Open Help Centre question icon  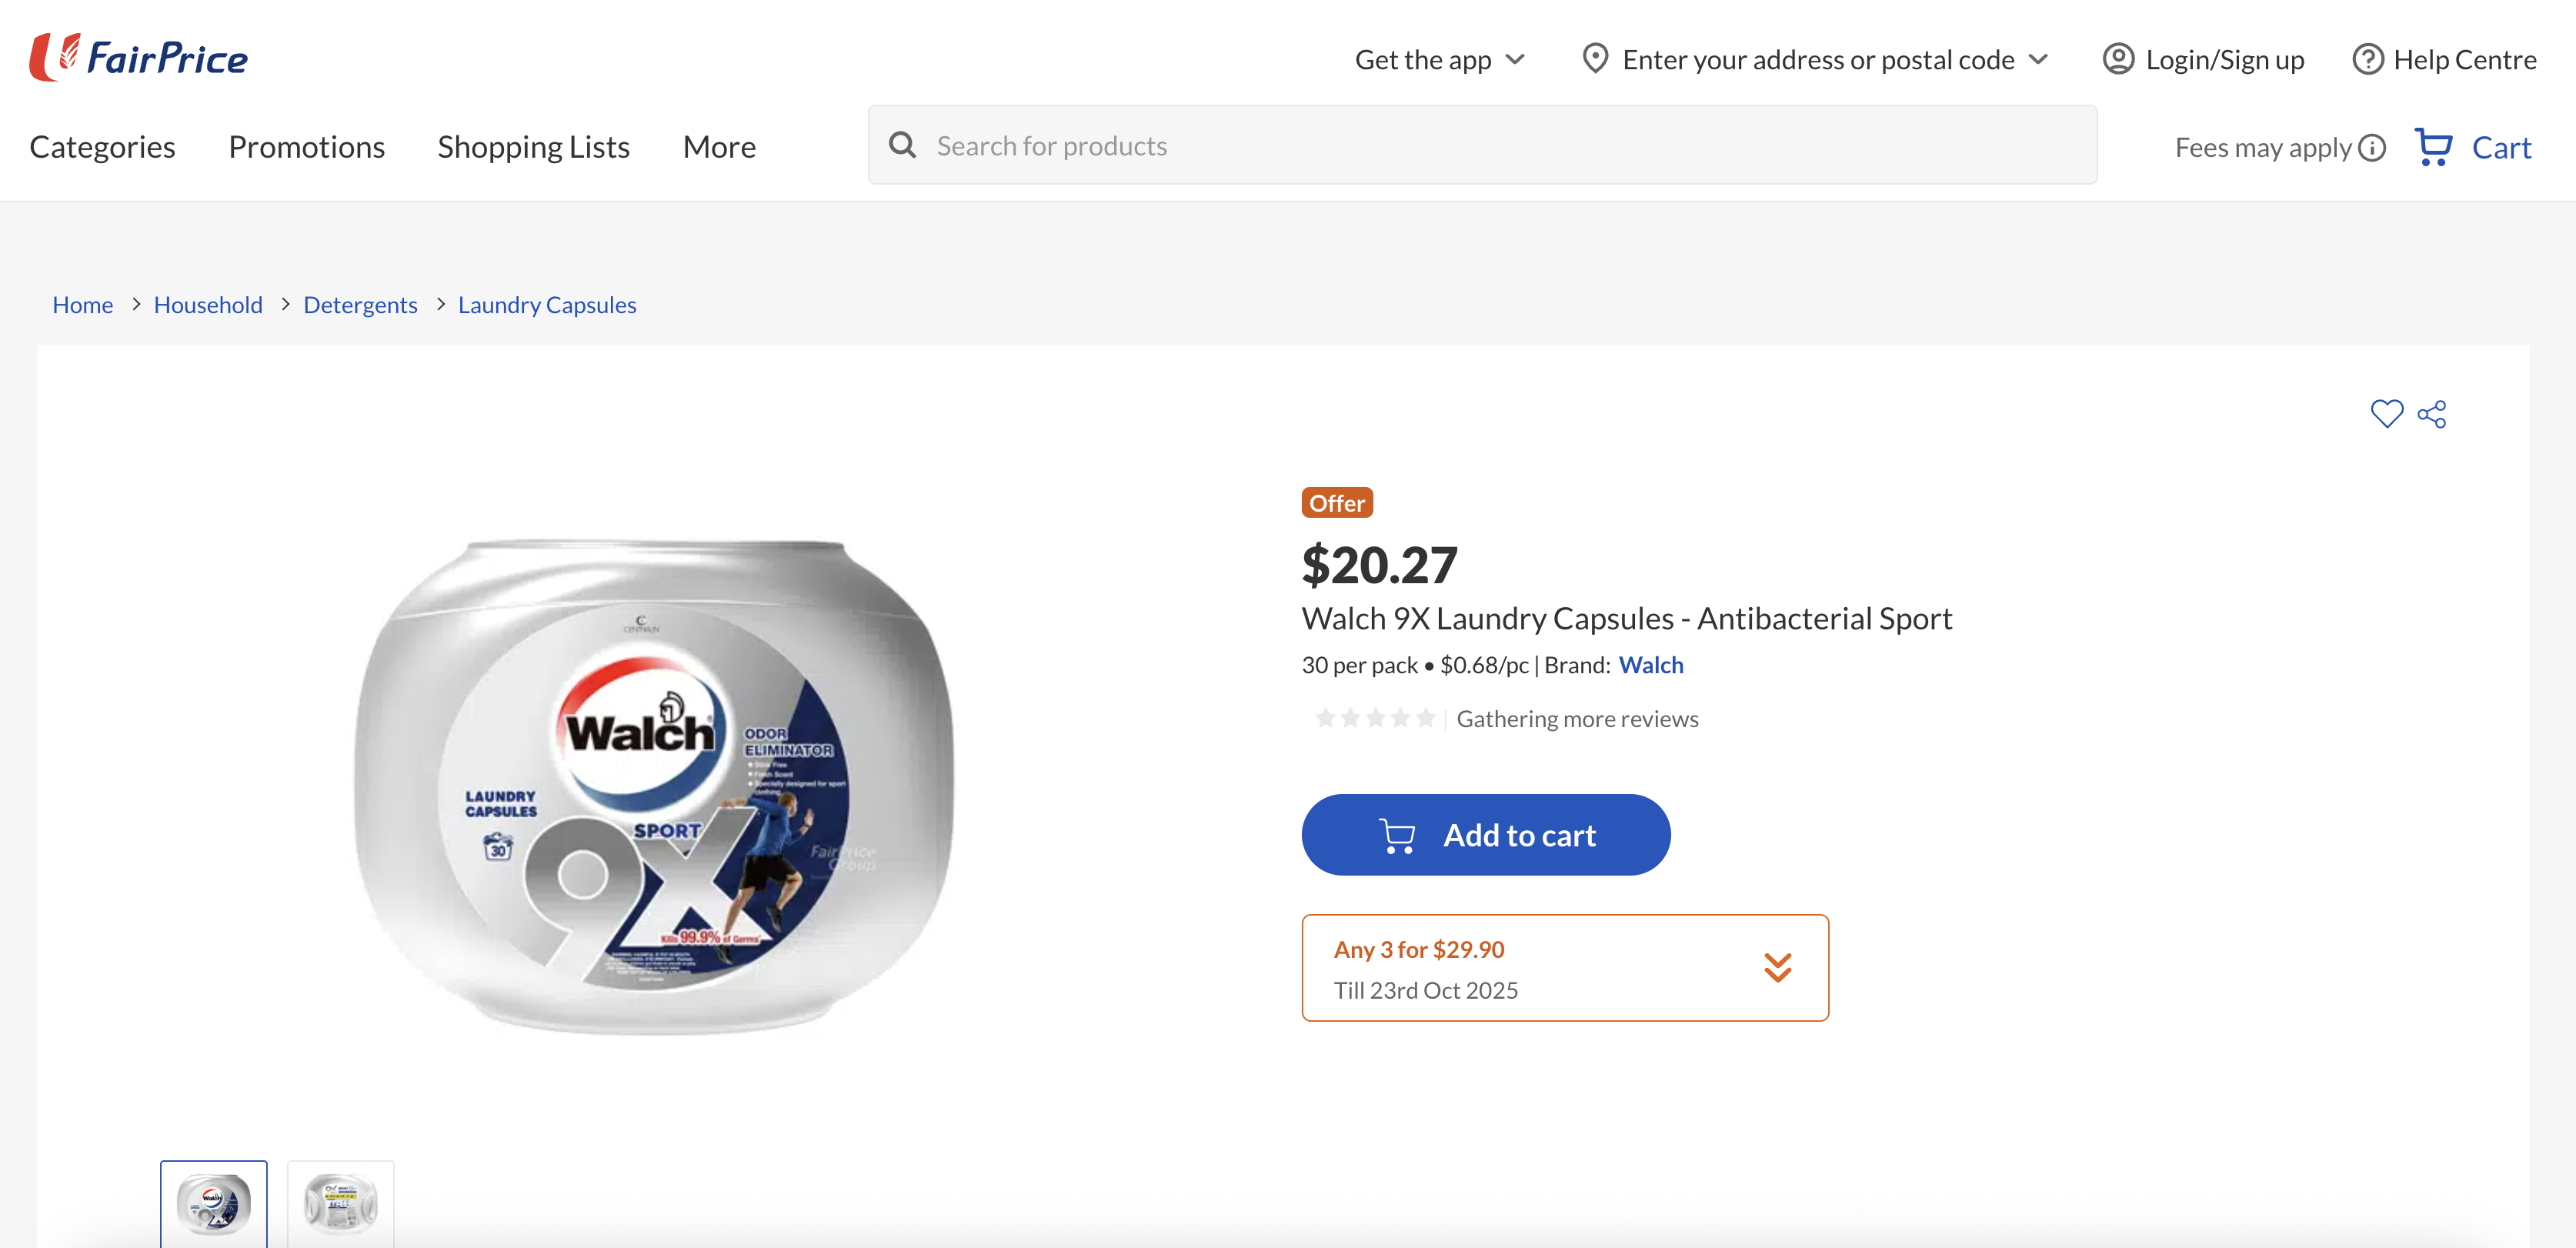pyautogui.click(x=2367, y=60)
